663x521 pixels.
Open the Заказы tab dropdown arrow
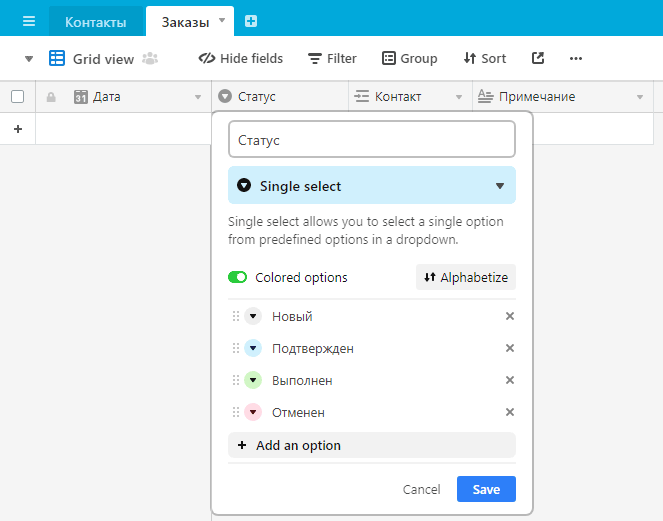tap(222, 20)
